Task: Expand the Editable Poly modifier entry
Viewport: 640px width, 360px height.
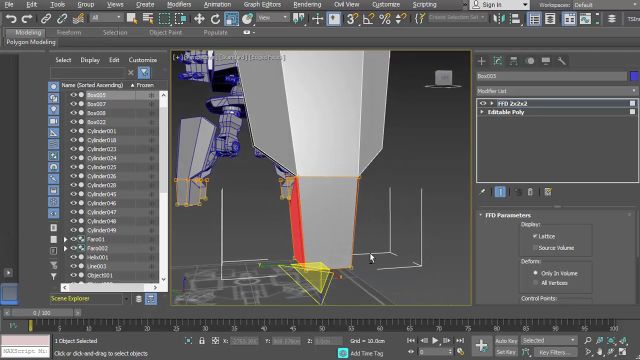Action: pyautogui.click(x=482, y=112)
